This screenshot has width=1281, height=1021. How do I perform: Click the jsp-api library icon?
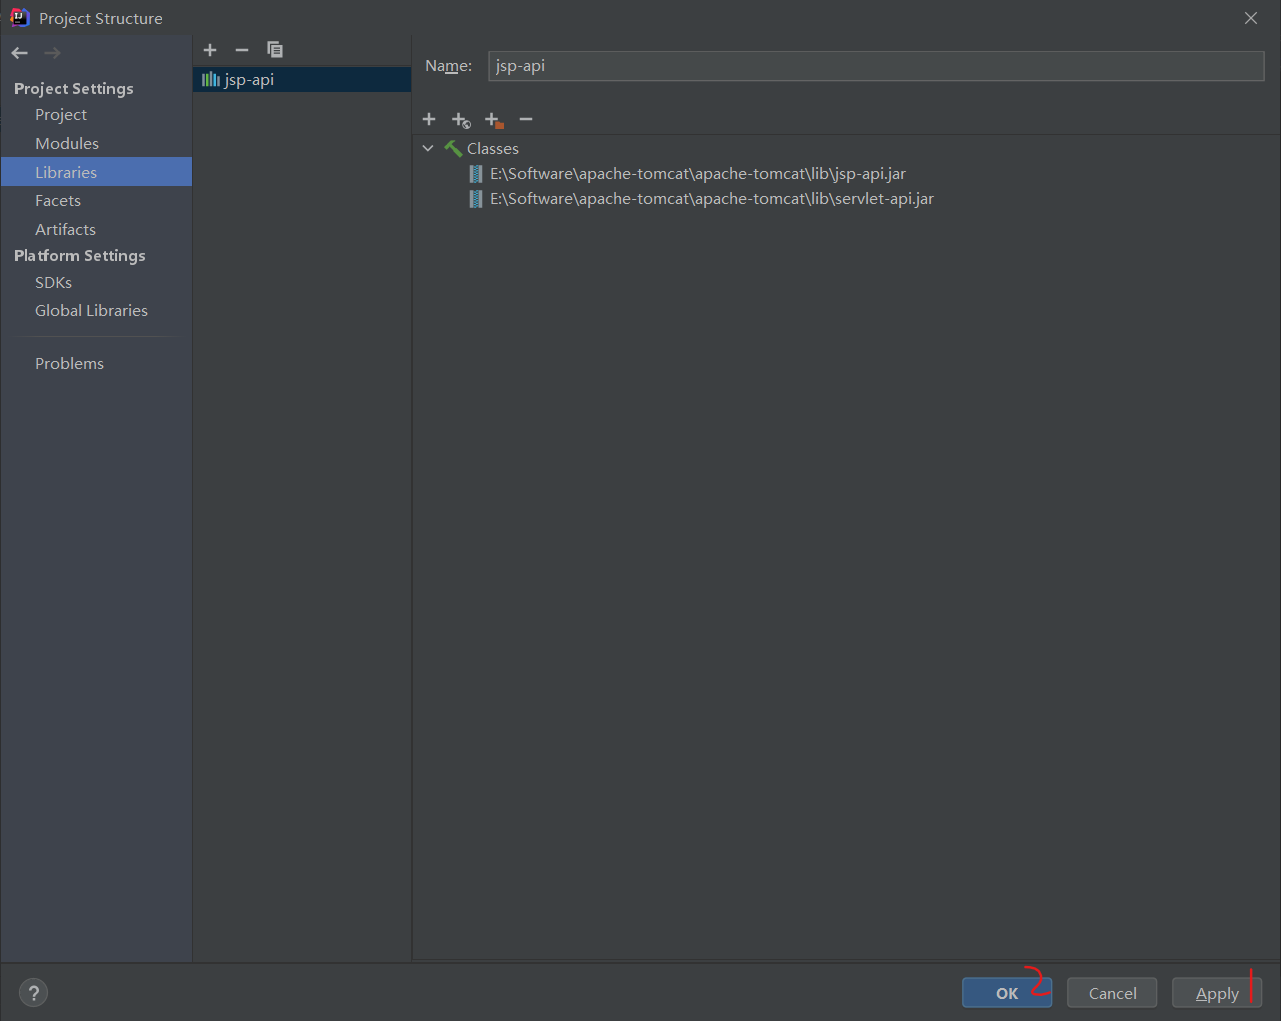click(211, 79)
